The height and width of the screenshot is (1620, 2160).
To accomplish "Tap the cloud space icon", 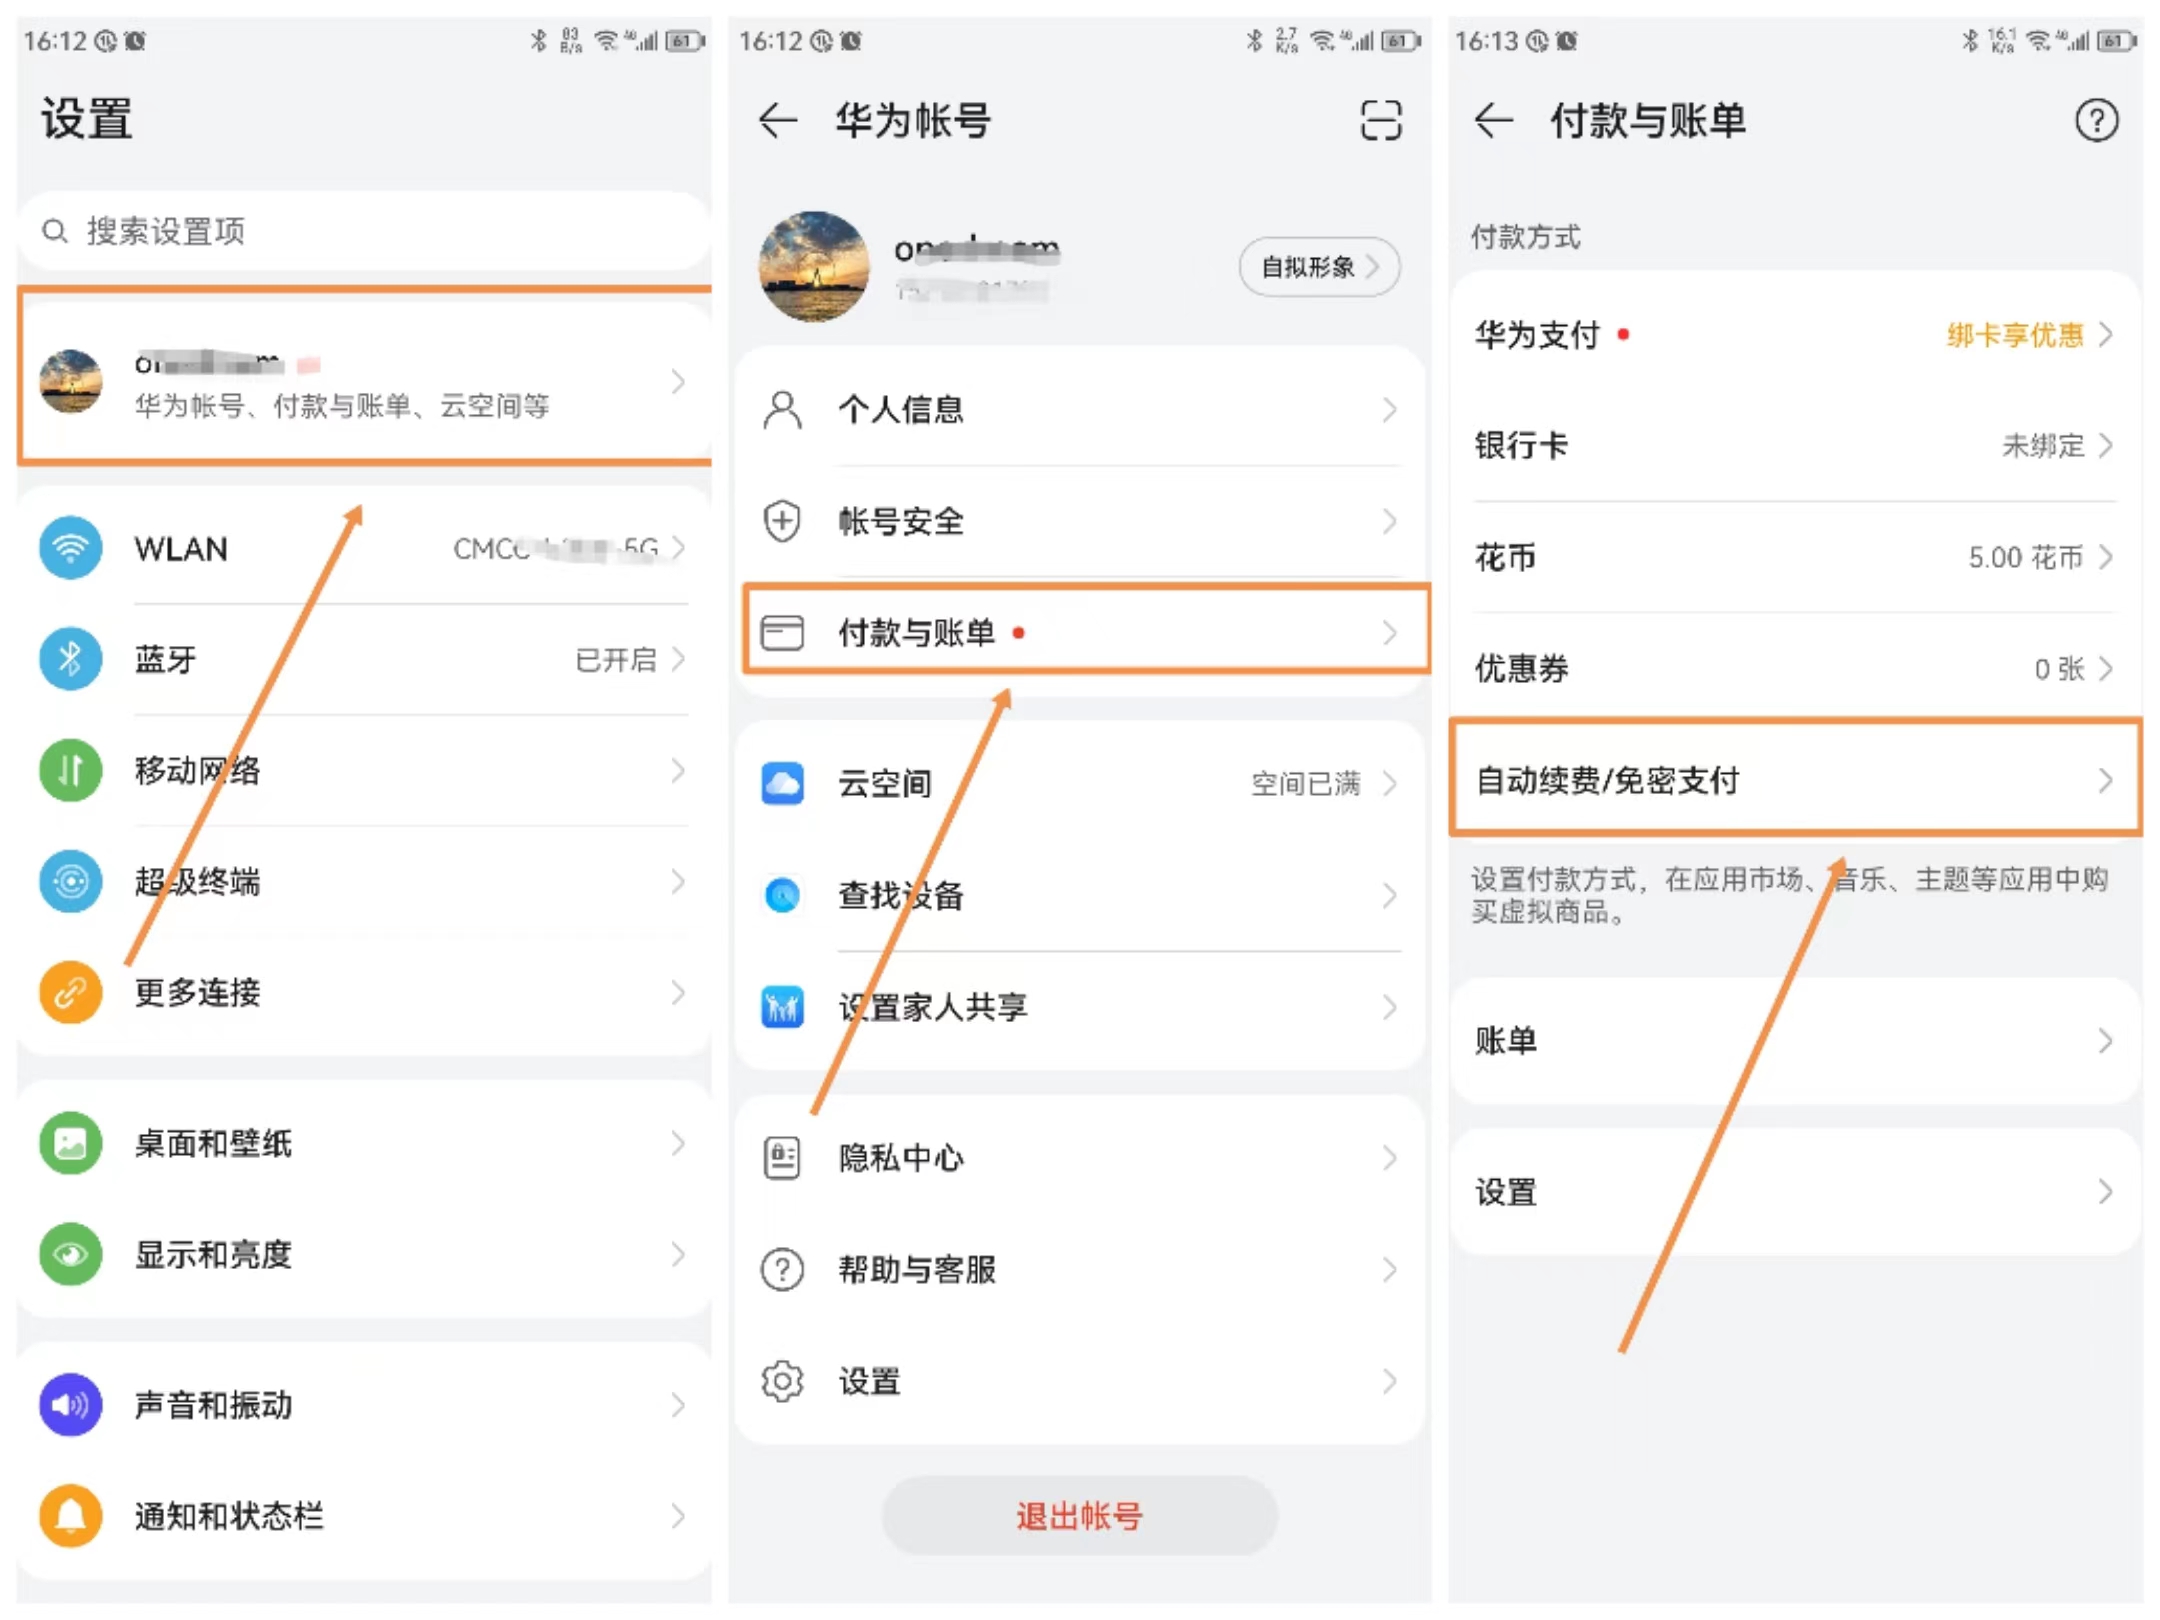I will point(782,783).
